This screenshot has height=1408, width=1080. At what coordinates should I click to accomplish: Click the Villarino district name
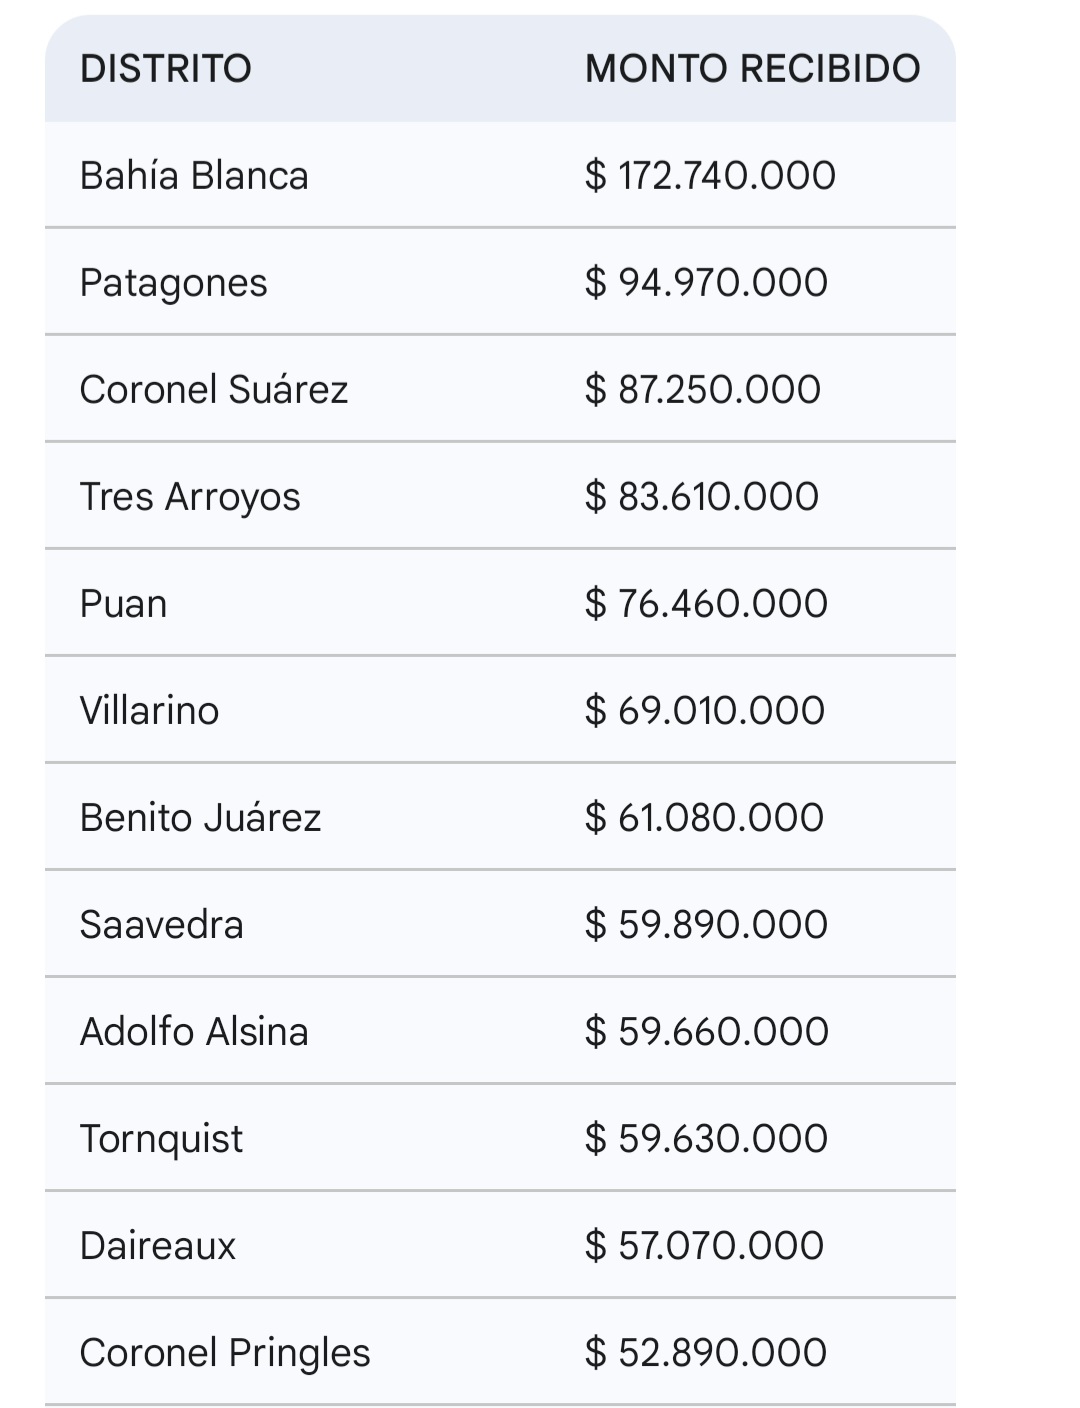point(149,711)
